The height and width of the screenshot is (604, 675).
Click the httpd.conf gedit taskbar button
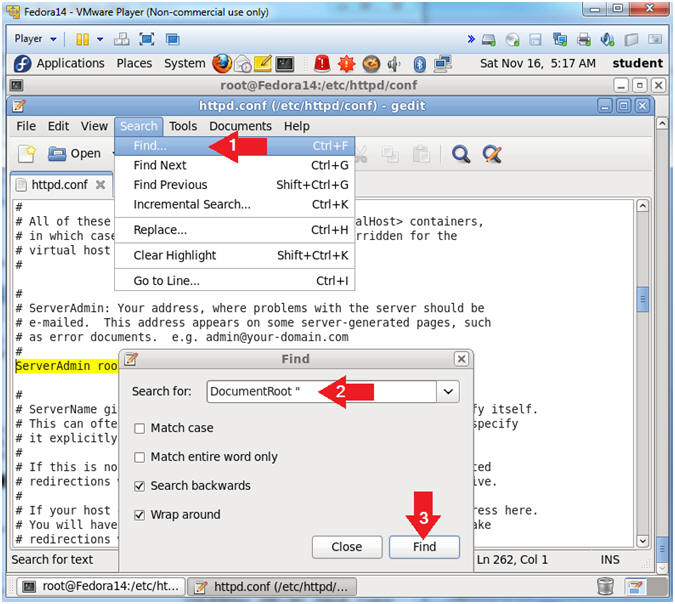tap(272, 586)
